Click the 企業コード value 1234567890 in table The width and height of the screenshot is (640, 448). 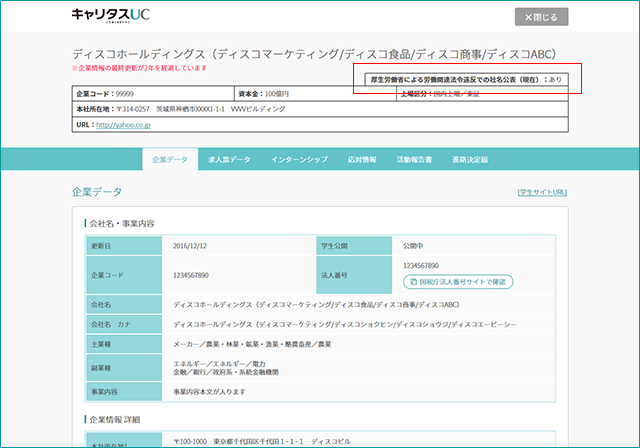pyautogui.click(x=191, y=275)
